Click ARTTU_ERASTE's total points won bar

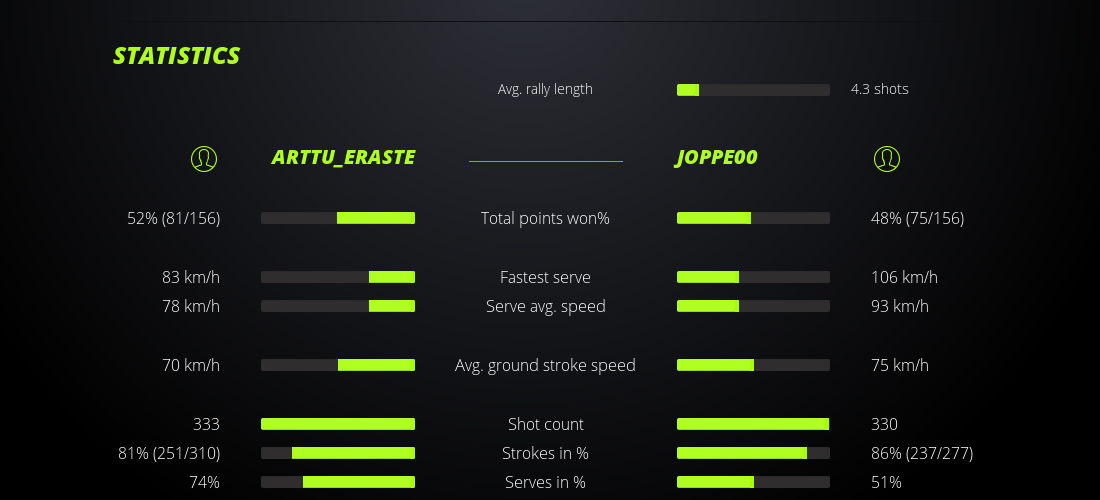click(x=338, y=218)
